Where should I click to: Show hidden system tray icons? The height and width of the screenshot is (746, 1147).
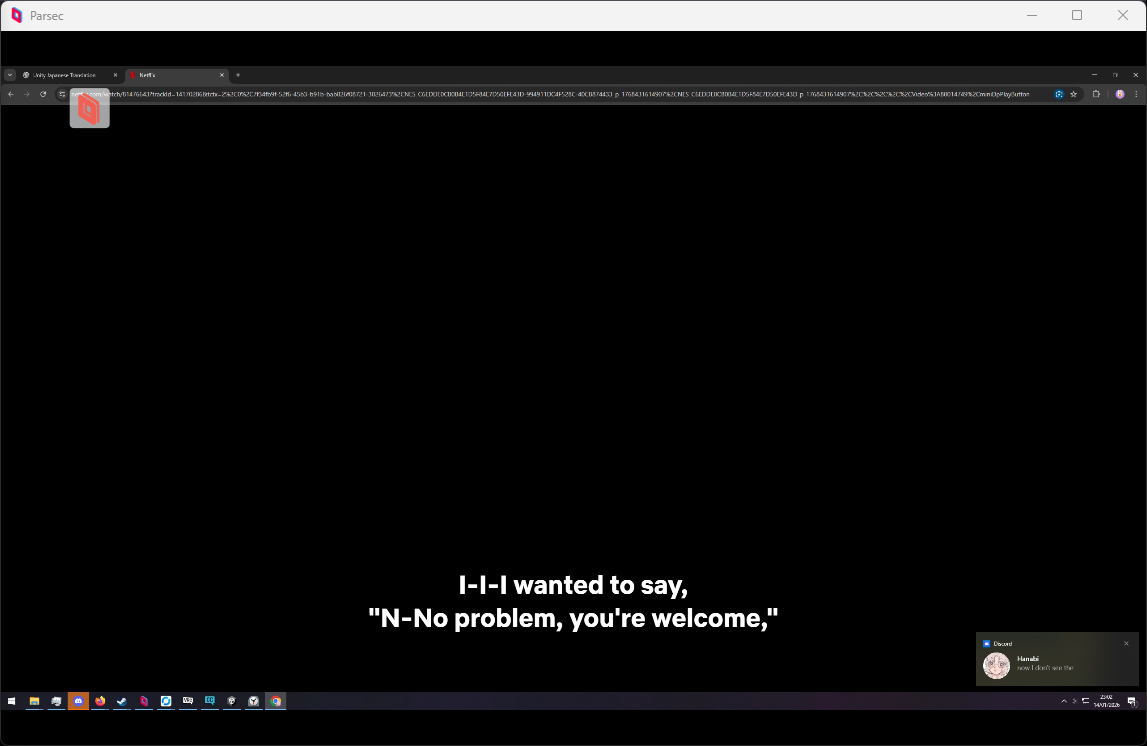point(1063,701)
